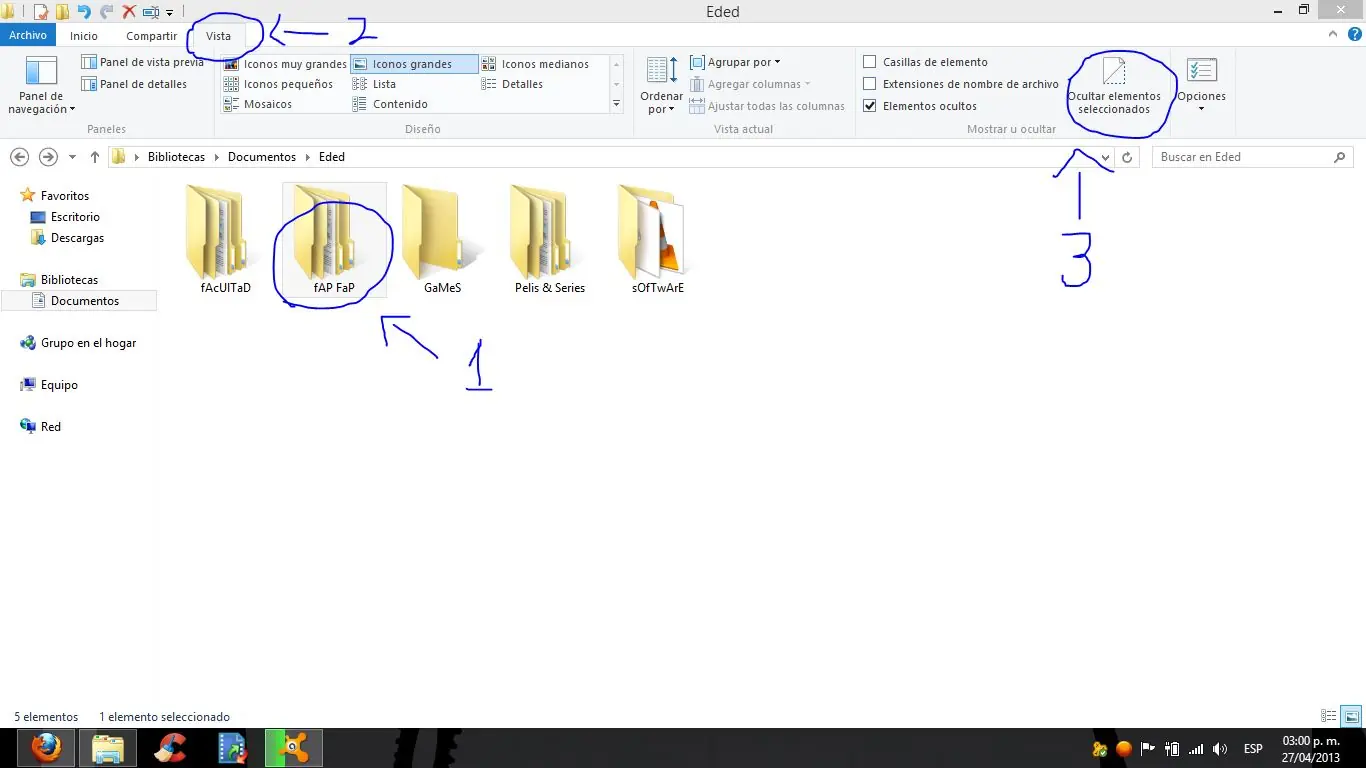Open Grupo en el hogar
Viewport: 1366px width, 768px height.
pos(88,343)
